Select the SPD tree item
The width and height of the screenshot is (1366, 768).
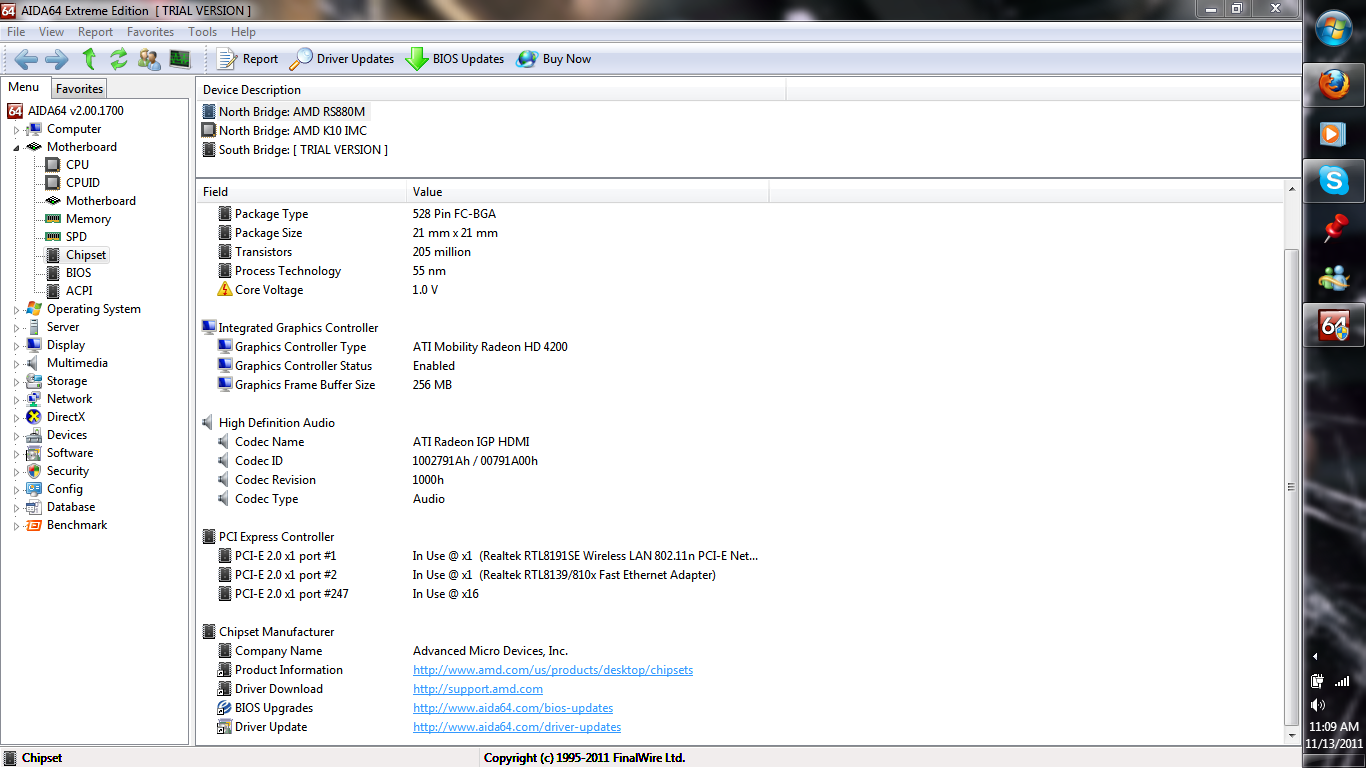pos(76,237)
